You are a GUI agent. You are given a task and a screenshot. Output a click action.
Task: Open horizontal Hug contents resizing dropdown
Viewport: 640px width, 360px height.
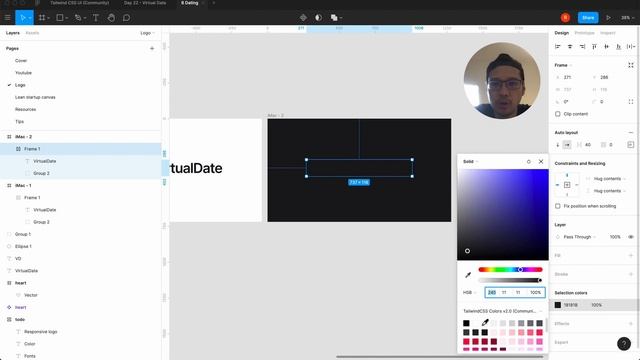[609, 179]
